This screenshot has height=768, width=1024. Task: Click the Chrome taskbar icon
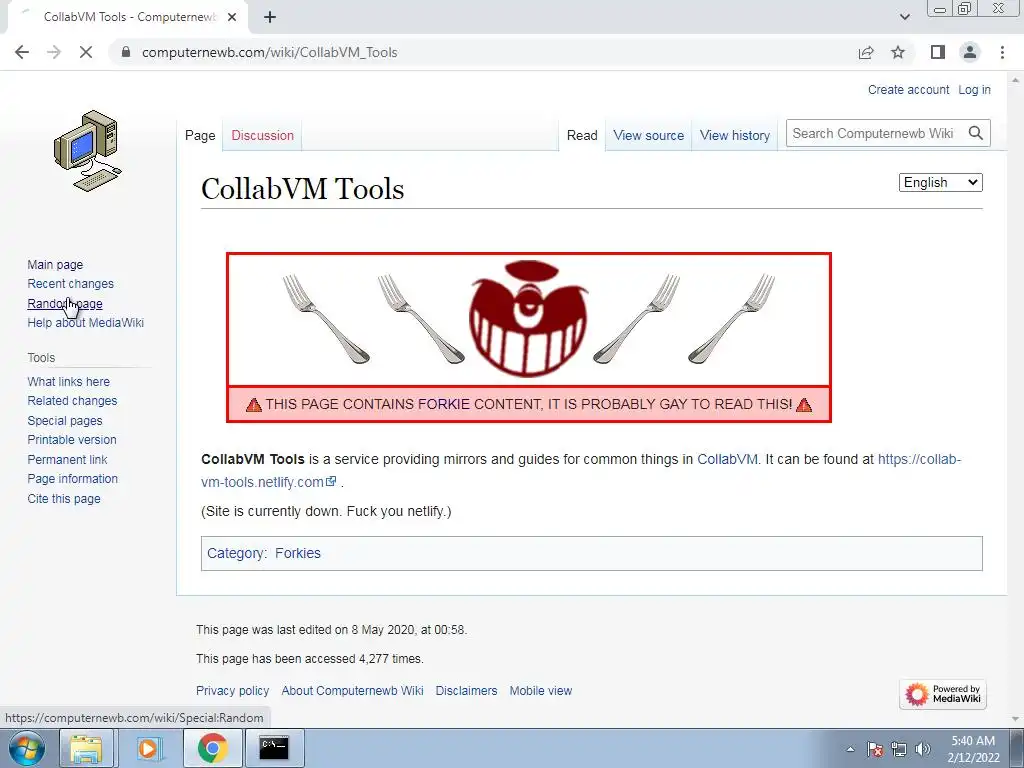click(212, 748)
